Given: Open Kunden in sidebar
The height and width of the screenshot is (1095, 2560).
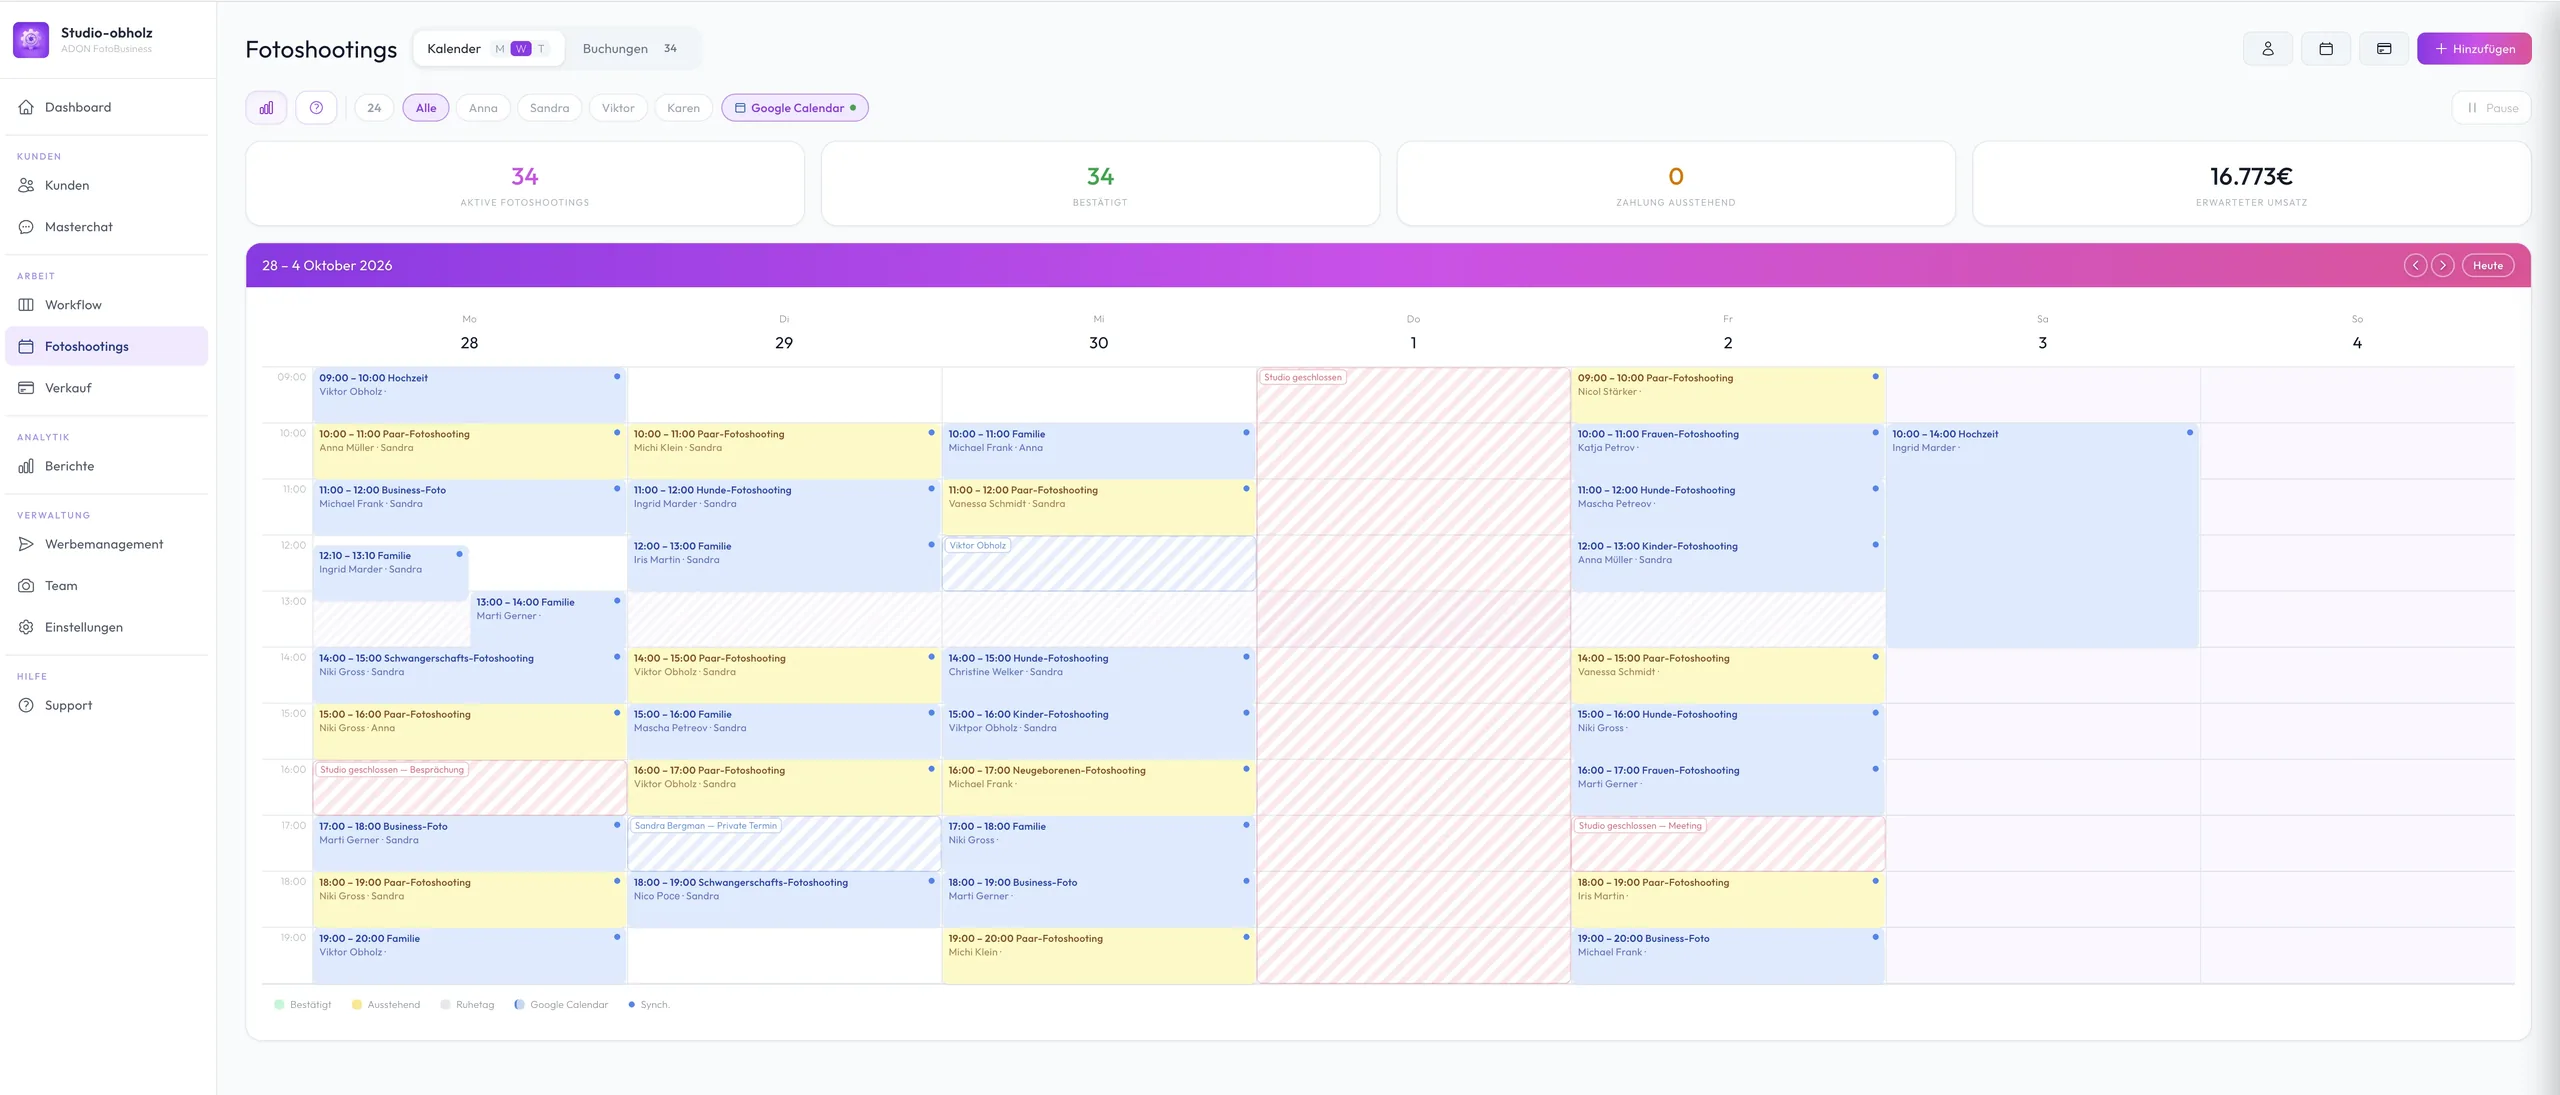Looking at the screenshot, I should tap(107, 185).
